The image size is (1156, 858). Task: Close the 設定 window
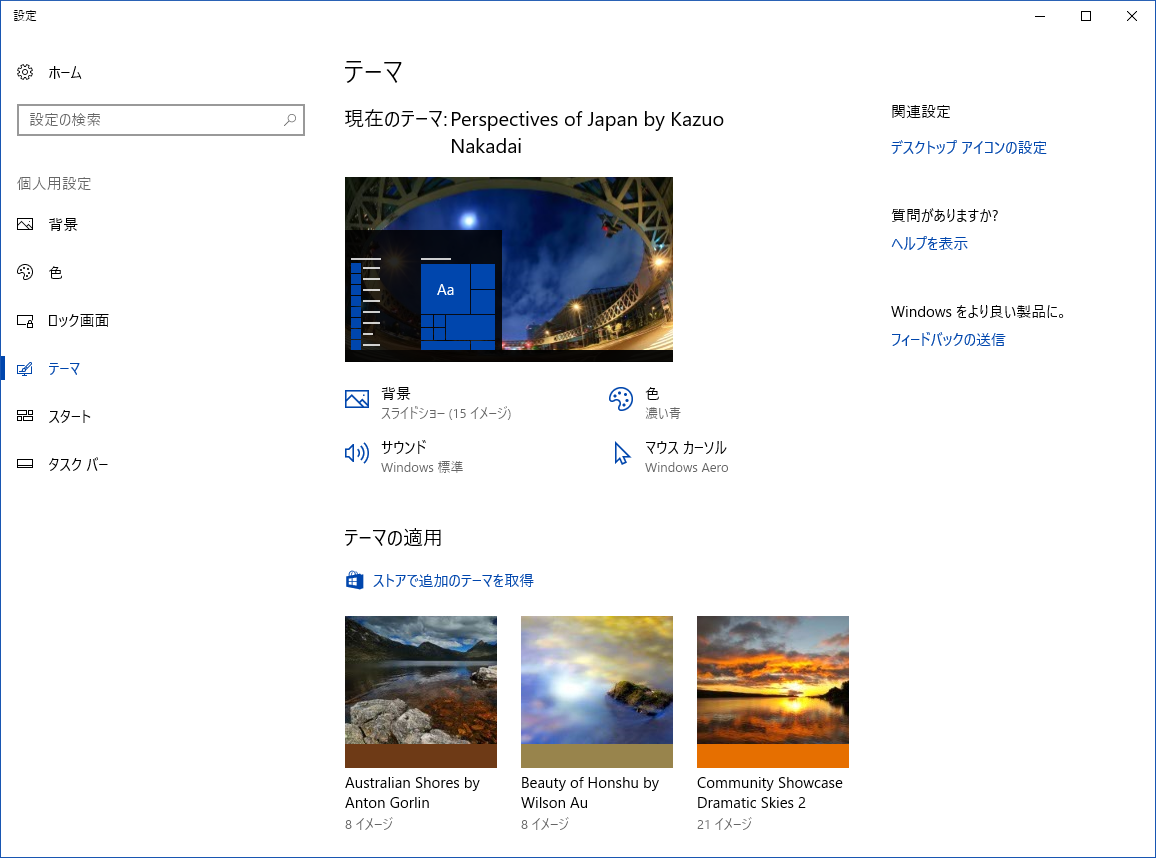click(x=1132, y=16)
